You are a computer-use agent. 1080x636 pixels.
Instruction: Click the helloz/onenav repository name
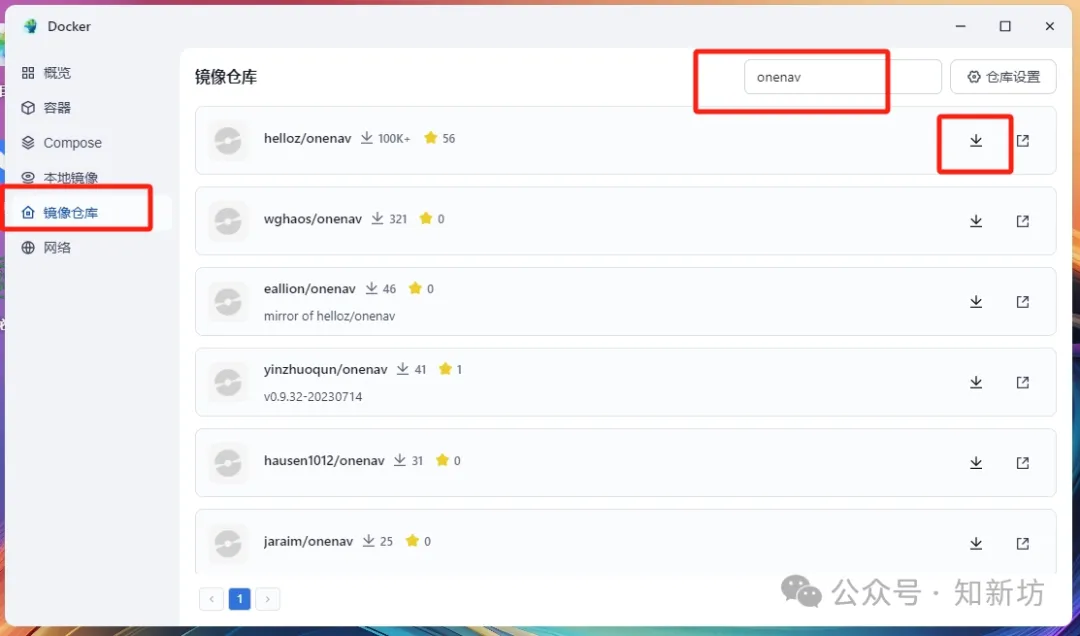(307, 139)
